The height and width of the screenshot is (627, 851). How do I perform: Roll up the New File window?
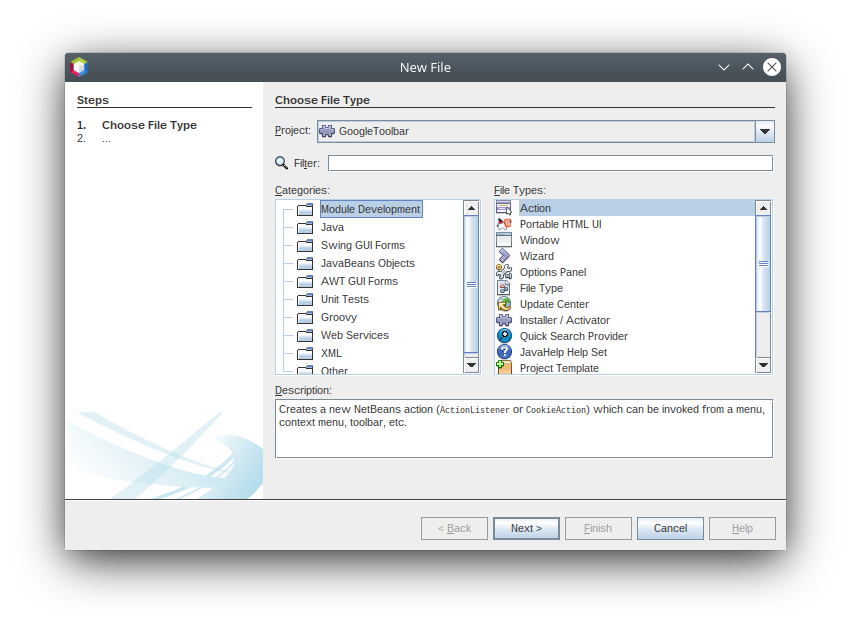coord(724,67)
